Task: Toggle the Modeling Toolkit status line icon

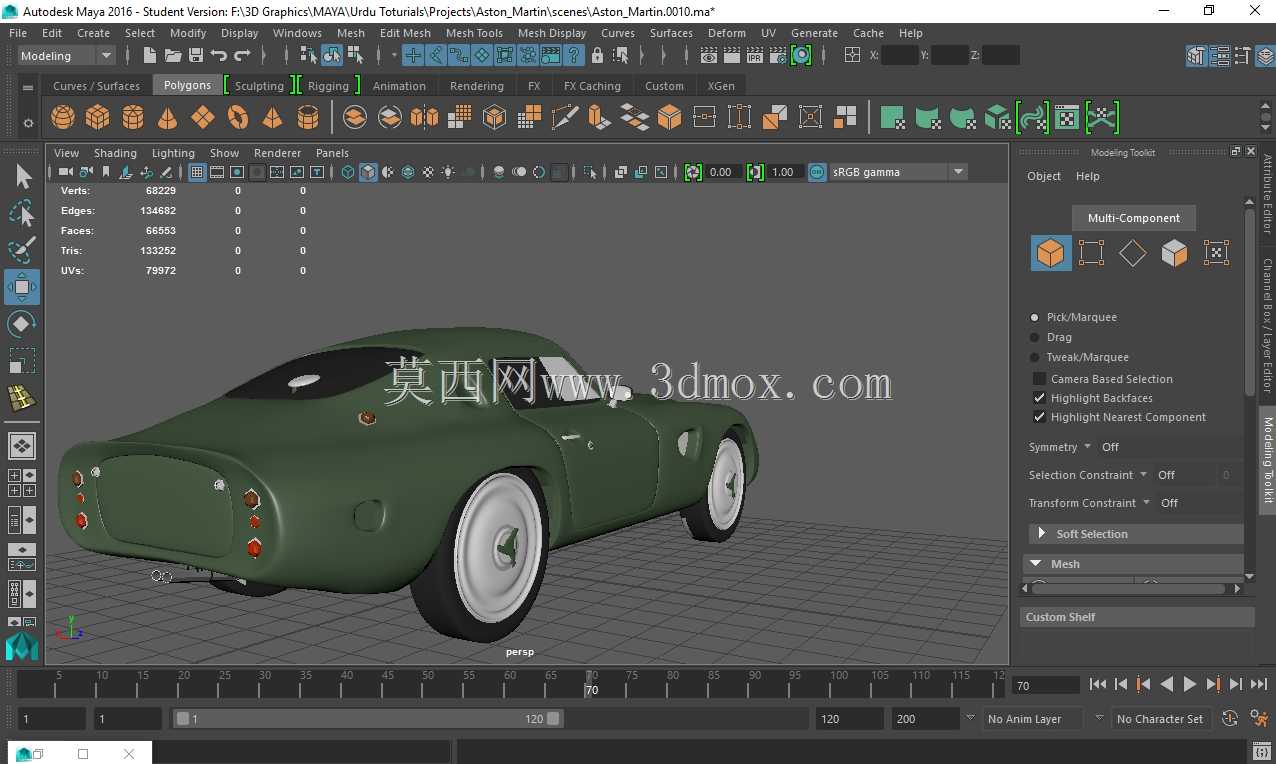Action: [1196, 56]
